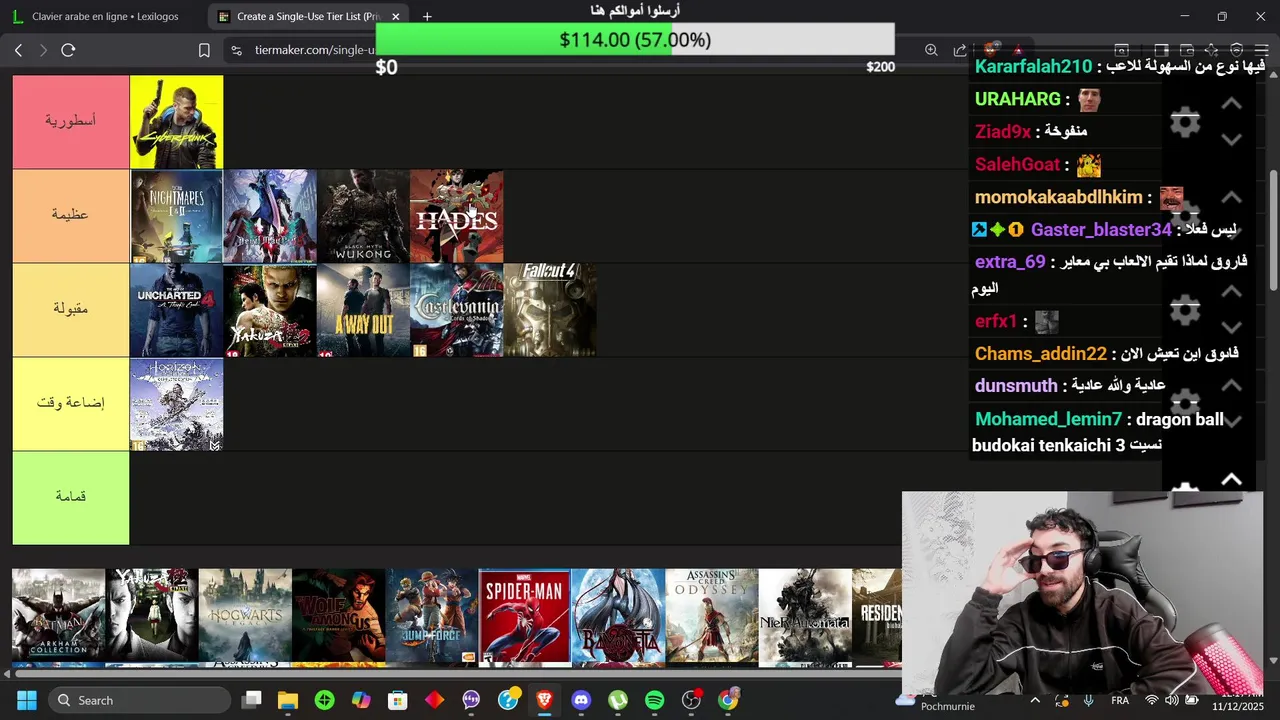Move the إضاعة وقت tier row up
The image size is (1280, 720).
coord(1231,385)
